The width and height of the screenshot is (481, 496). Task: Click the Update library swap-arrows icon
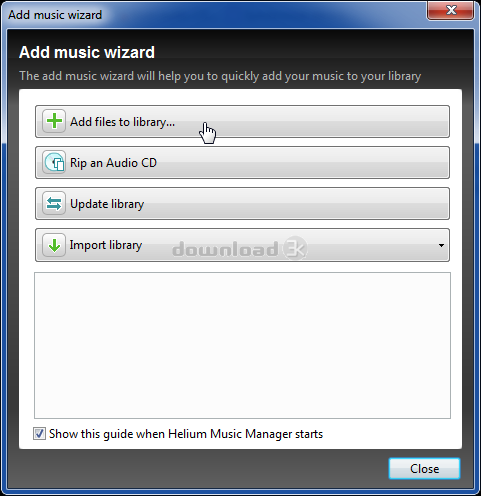(x=54, y=203)
